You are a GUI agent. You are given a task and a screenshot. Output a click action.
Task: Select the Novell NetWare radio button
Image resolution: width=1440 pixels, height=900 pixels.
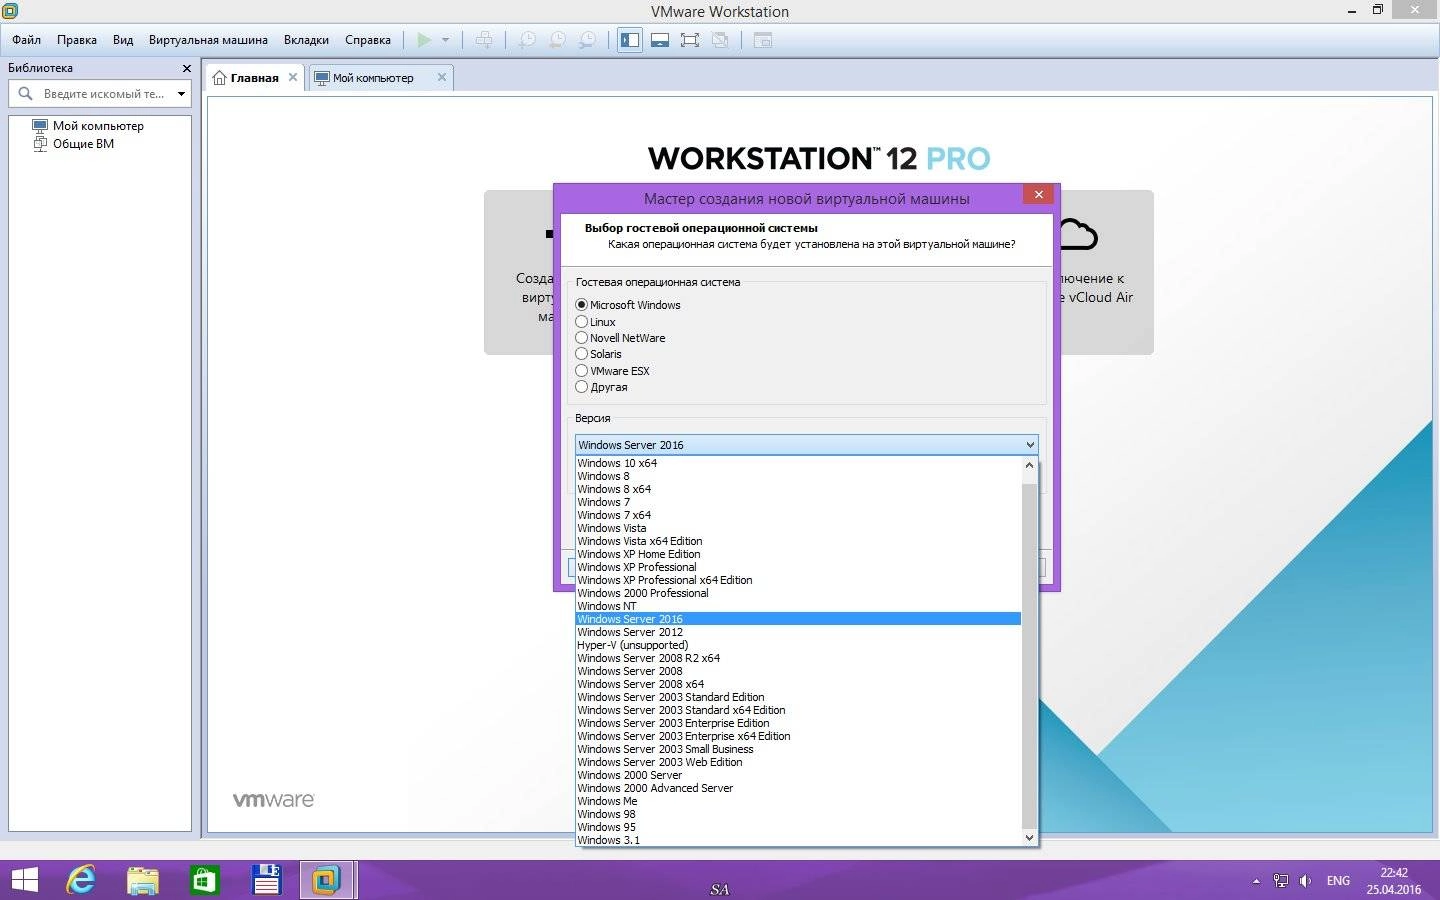point(581,338)
